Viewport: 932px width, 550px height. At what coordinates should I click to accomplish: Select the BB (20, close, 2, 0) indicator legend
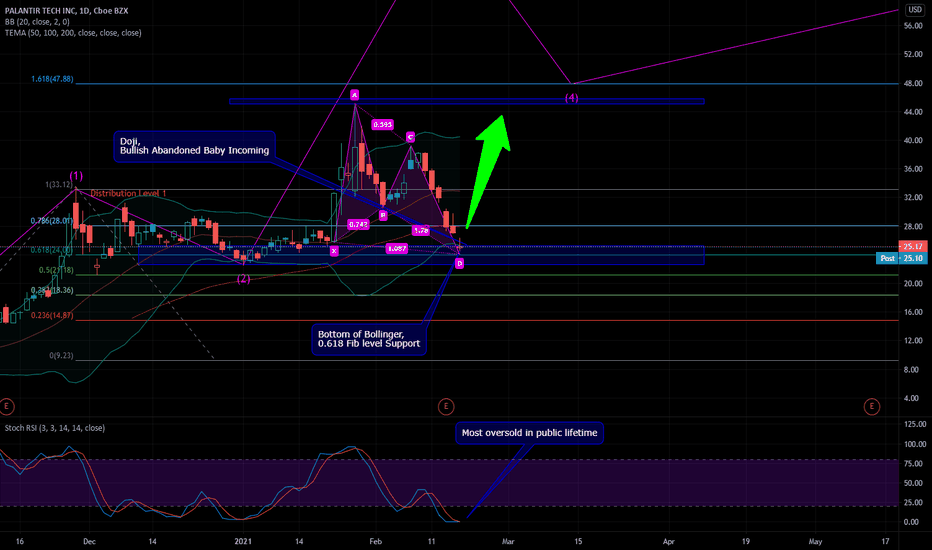(x=37, y=22)
